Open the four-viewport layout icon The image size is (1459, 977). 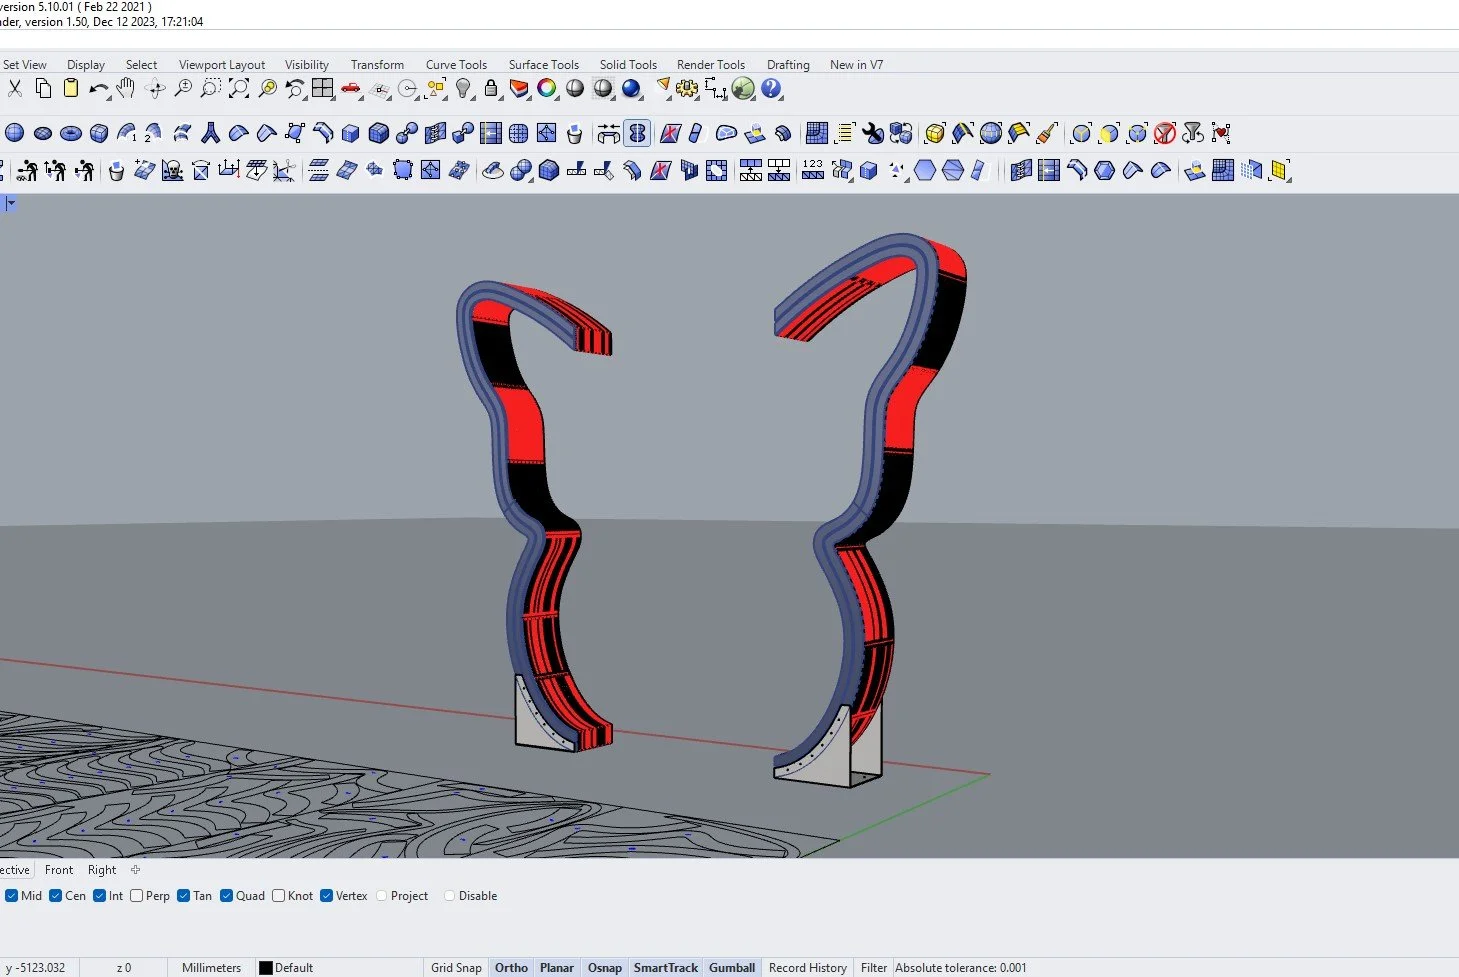322,89
